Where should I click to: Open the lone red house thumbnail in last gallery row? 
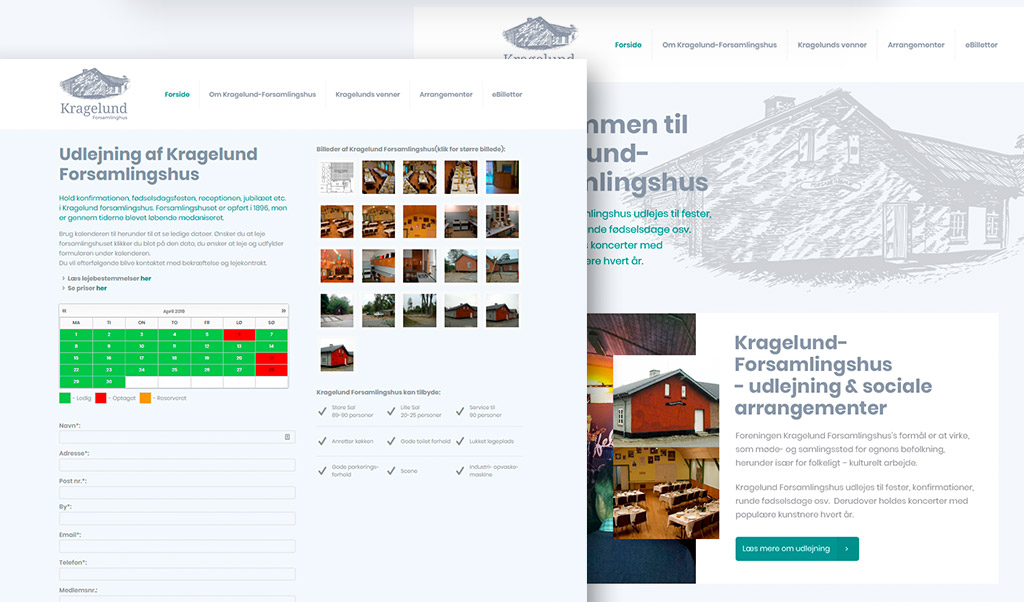(337, 355)
